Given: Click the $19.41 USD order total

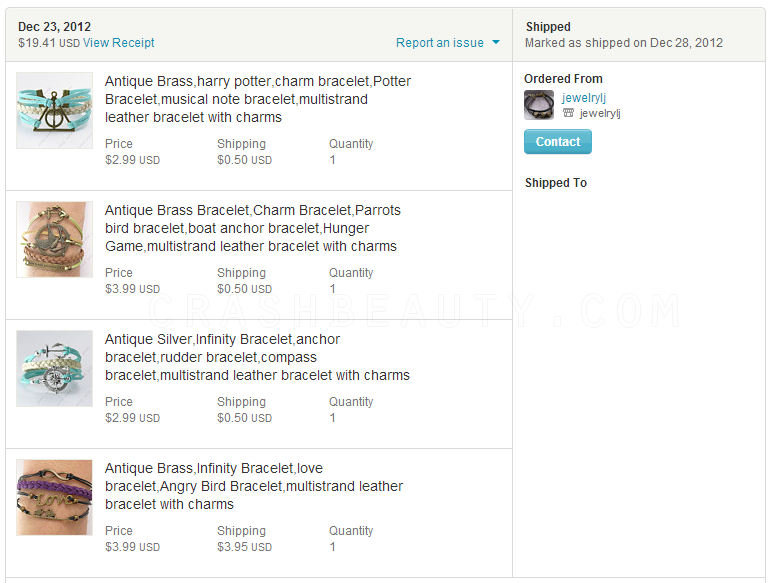Looking at the screenshot, I should coord(48,43).
